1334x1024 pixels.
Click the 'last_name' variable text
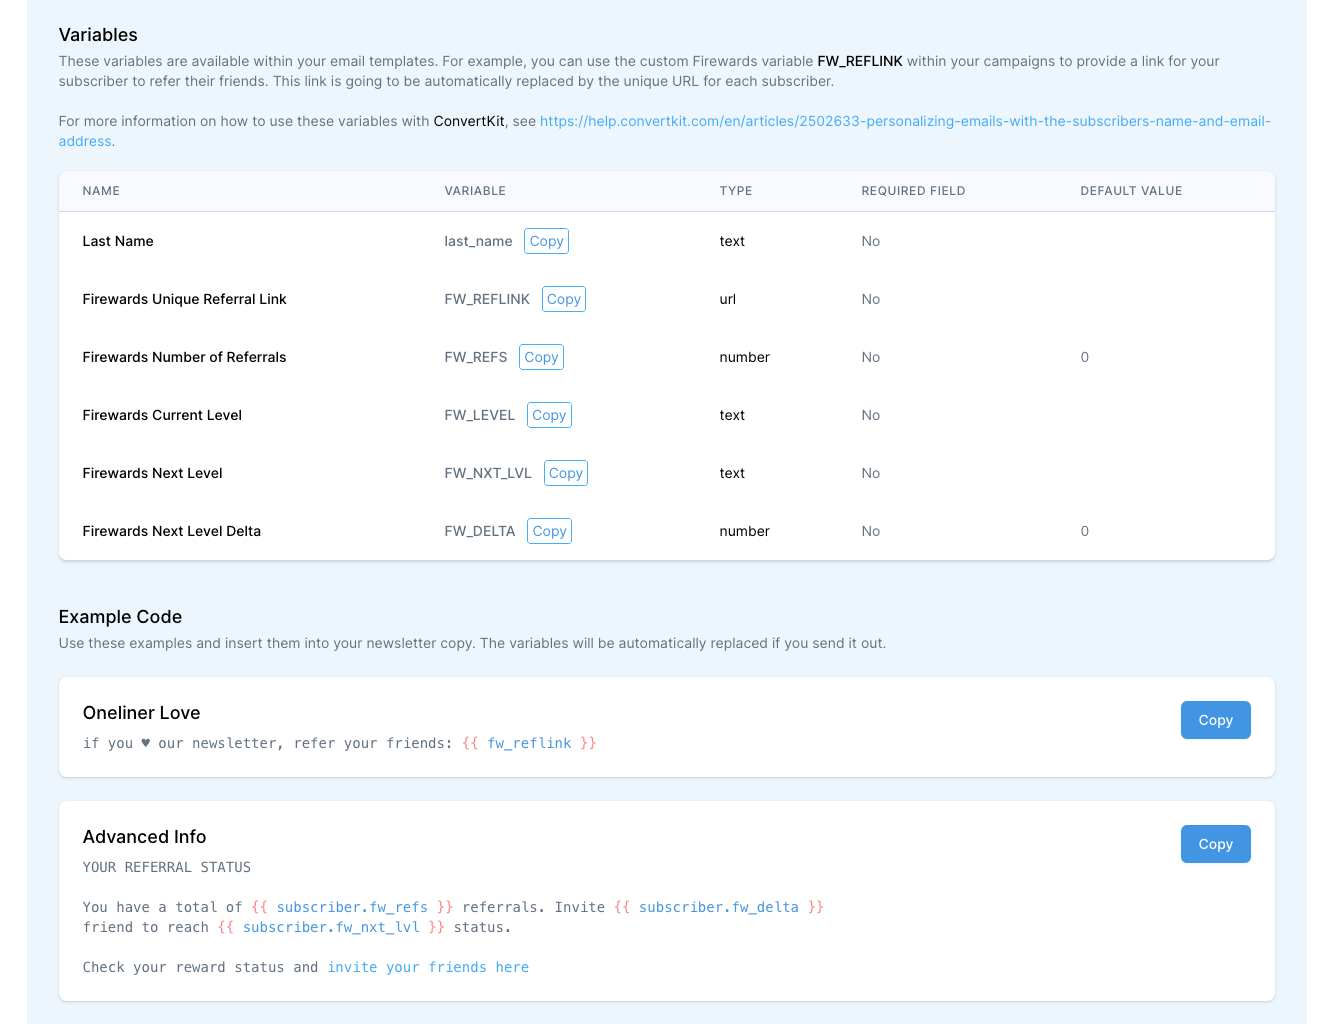click(x=478, y=241)
